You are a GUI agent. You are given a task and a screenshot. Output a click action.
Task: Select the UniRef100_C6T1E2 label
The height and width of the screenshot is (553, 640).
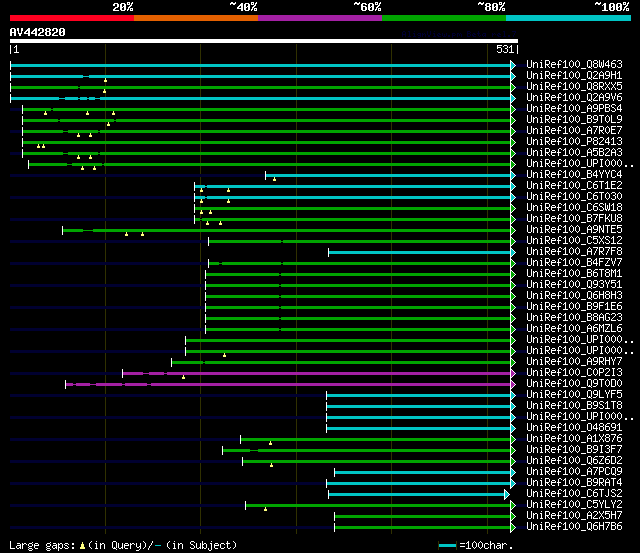coord(574,186)
